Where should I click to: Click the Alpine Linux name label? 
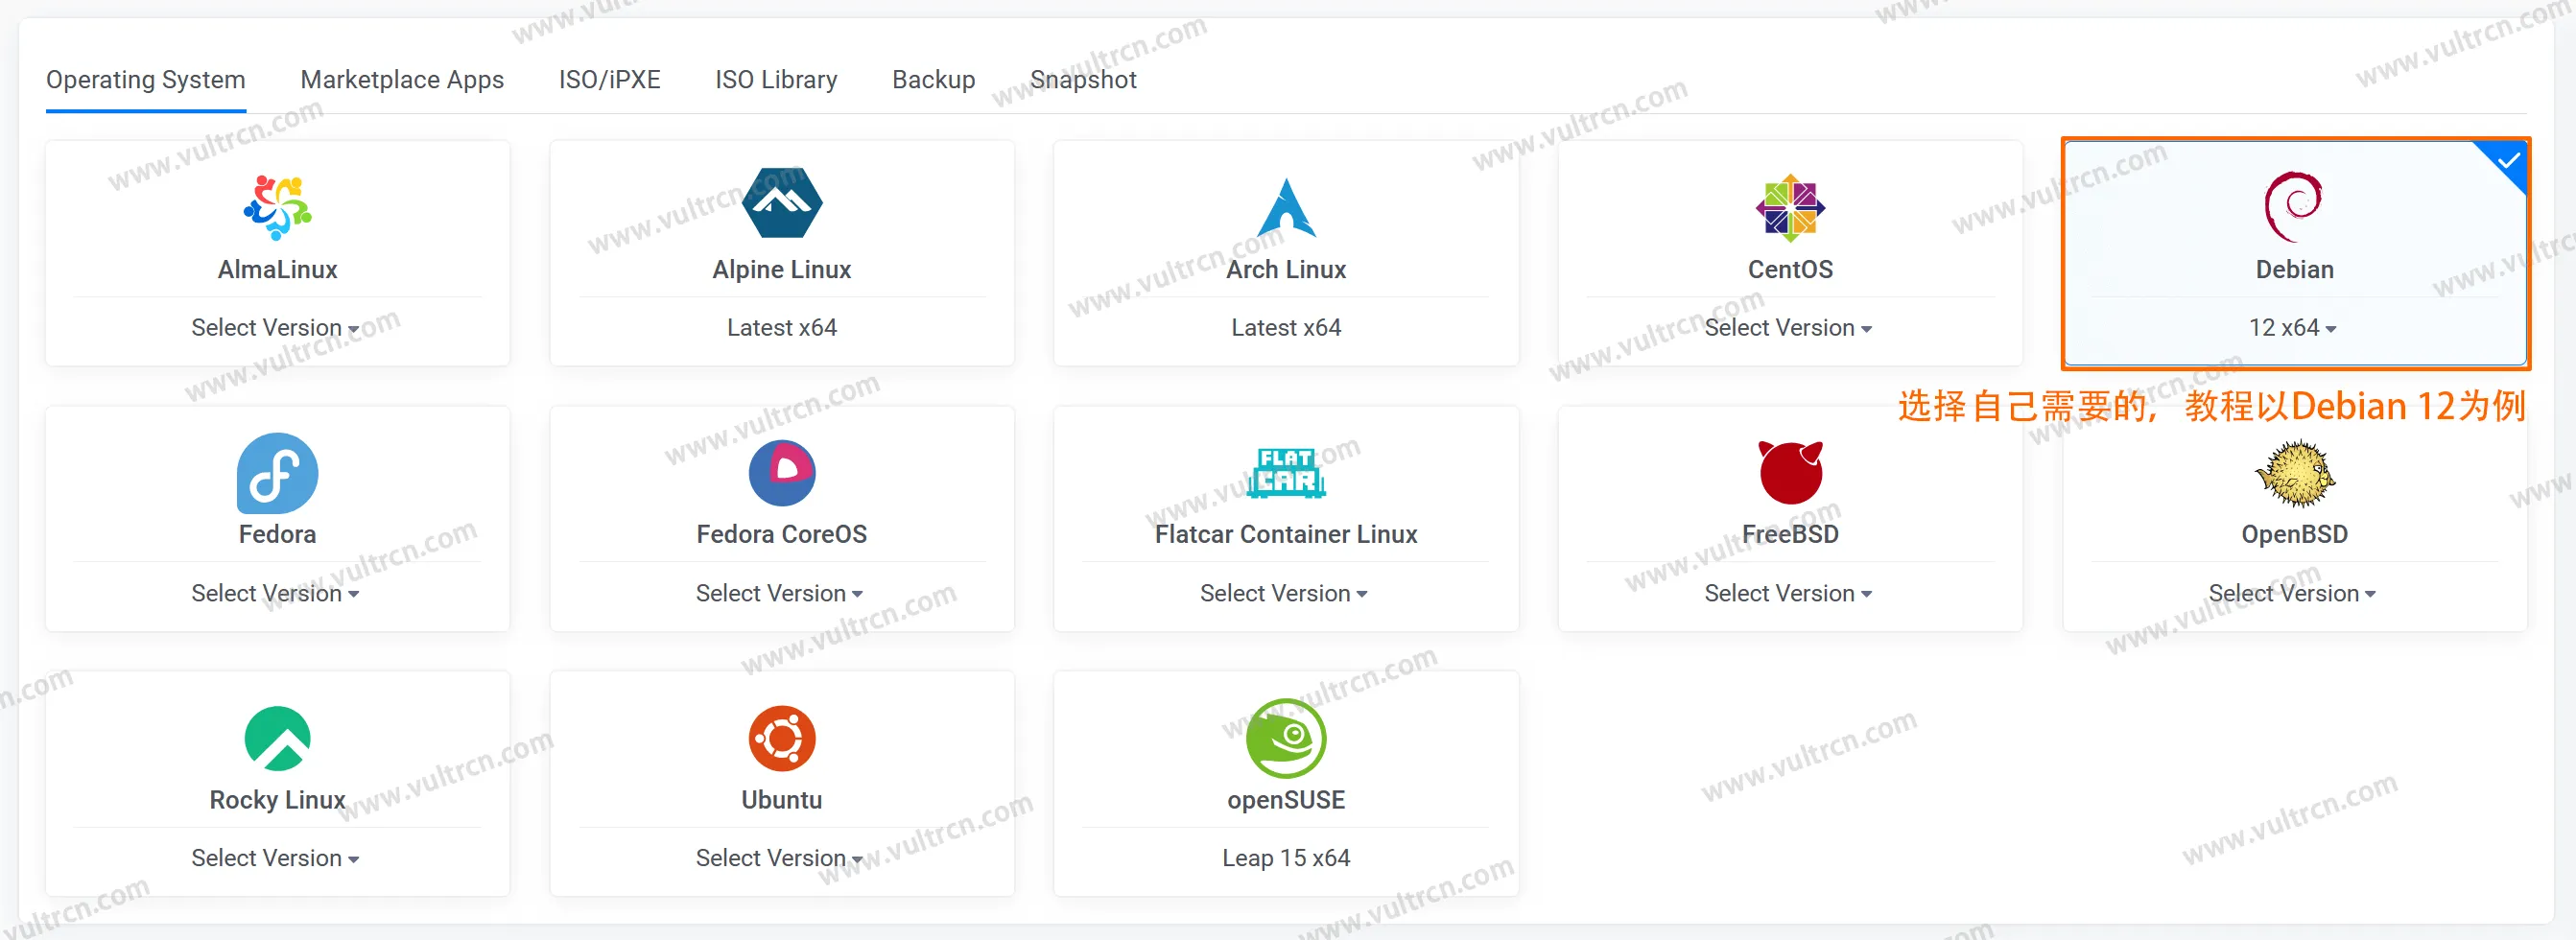pyautogui.click(x=782, y=269)
